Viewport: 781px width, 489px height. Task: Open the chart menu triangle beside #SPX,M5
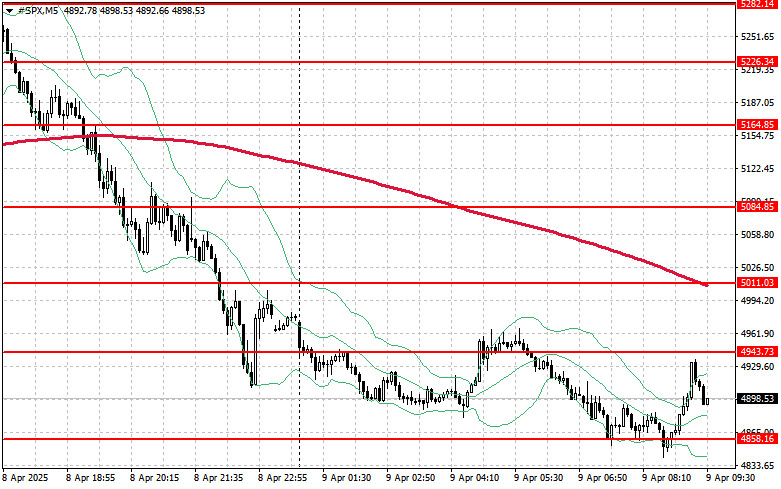(9, 11)
